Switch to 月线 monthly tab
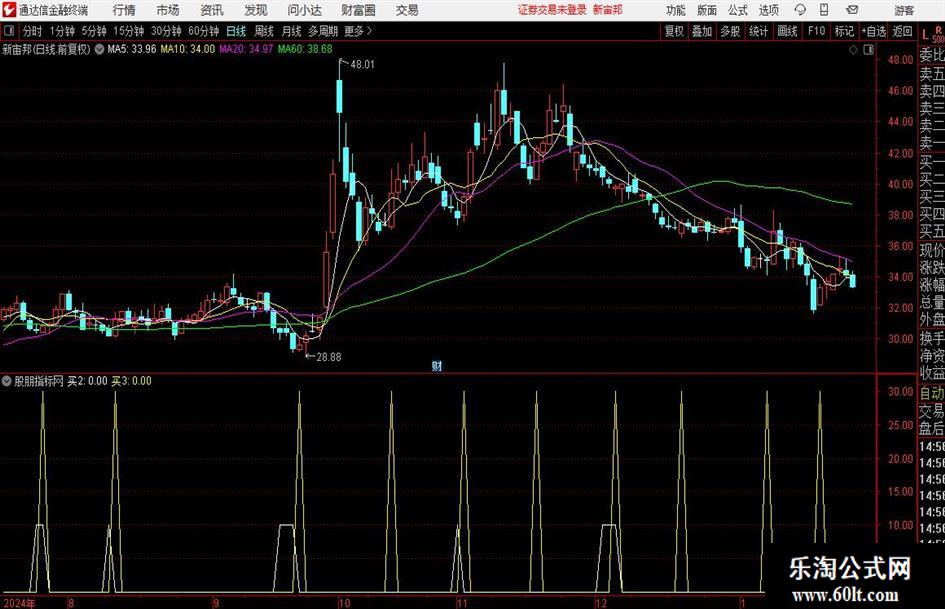 (291, 31)
